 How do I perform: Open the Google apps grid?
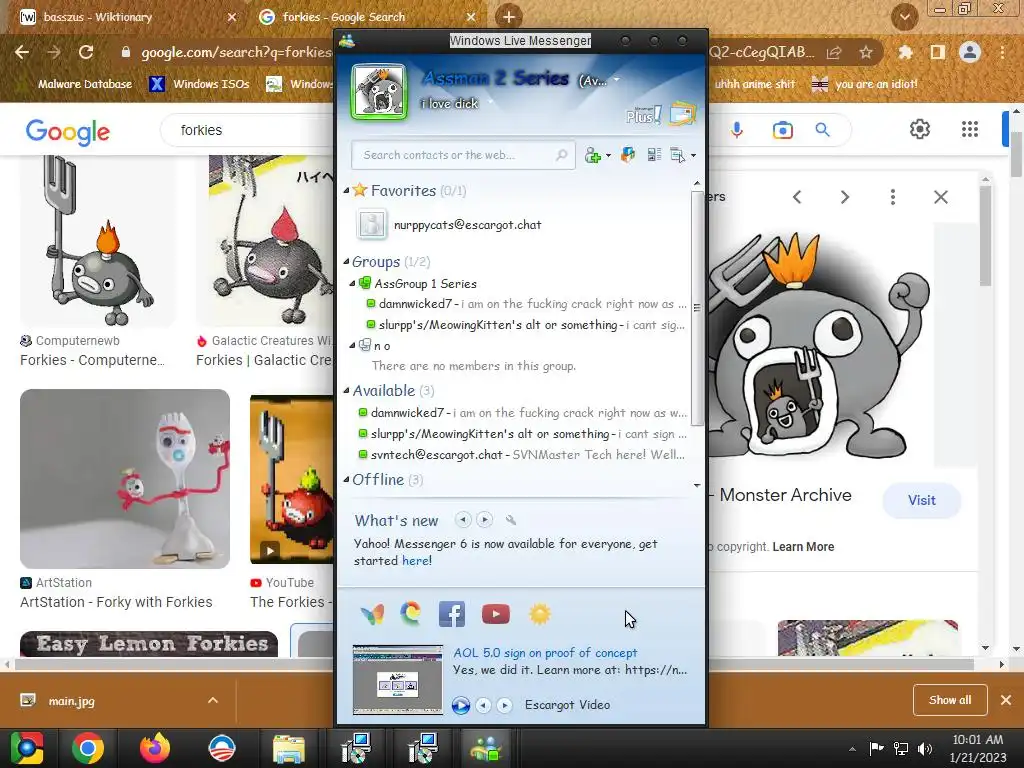970,129
